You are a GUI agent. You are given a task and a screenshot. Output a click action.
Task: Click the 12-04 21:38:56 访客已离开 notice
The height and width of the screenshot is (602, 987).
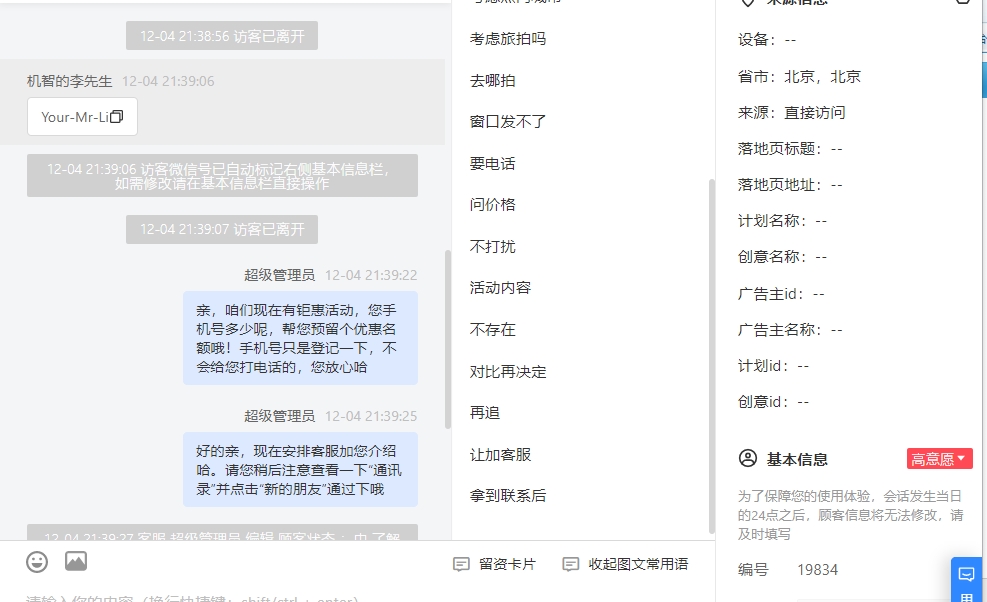222,36
